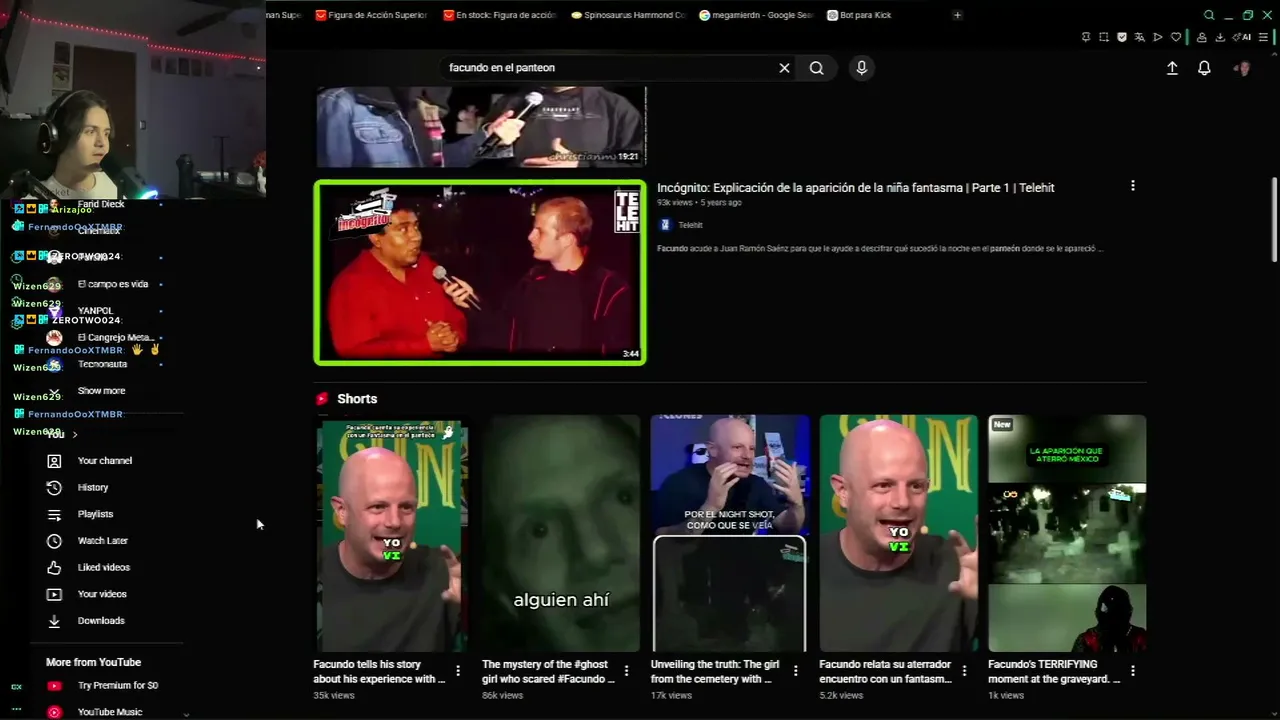Viewport: 1280px width, 720px height.
Task: Open the 'alguien ahí' ghost short thumbnail
Action: [x=561, y=534]
